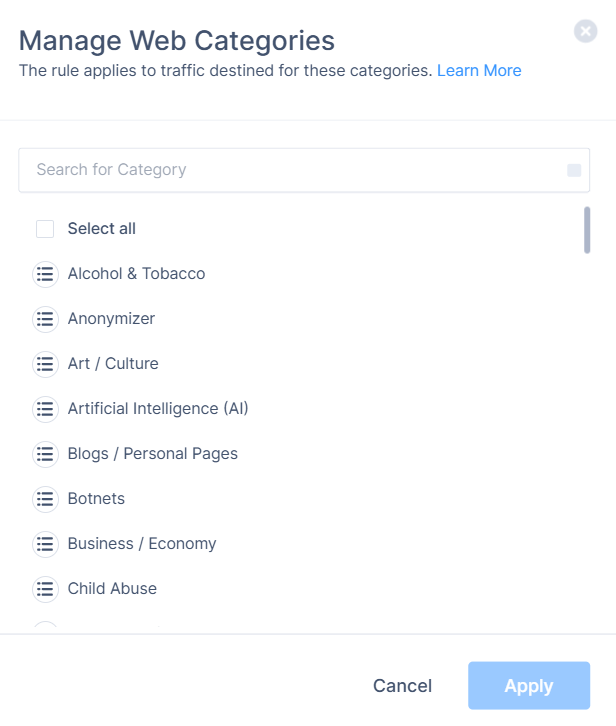Open the Learn More link

[479, 71]
